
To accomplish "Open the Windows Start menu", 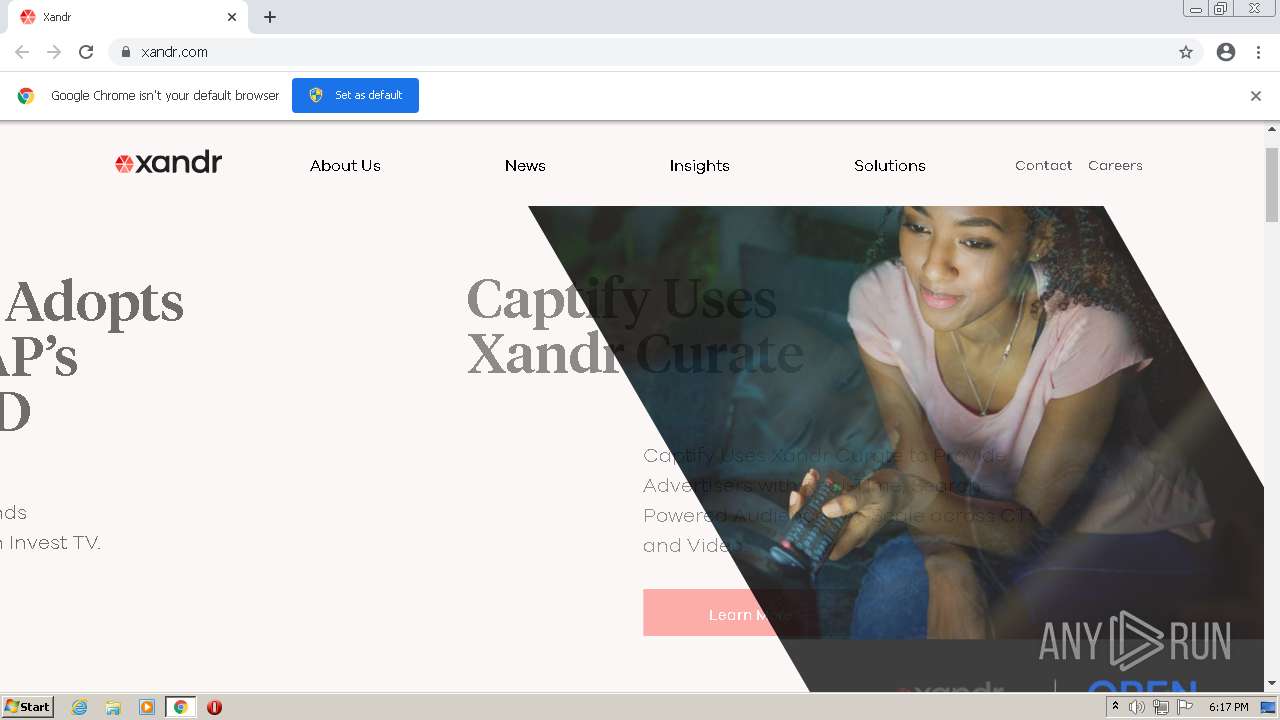I will pyautogui.click(x=28, y=707).
